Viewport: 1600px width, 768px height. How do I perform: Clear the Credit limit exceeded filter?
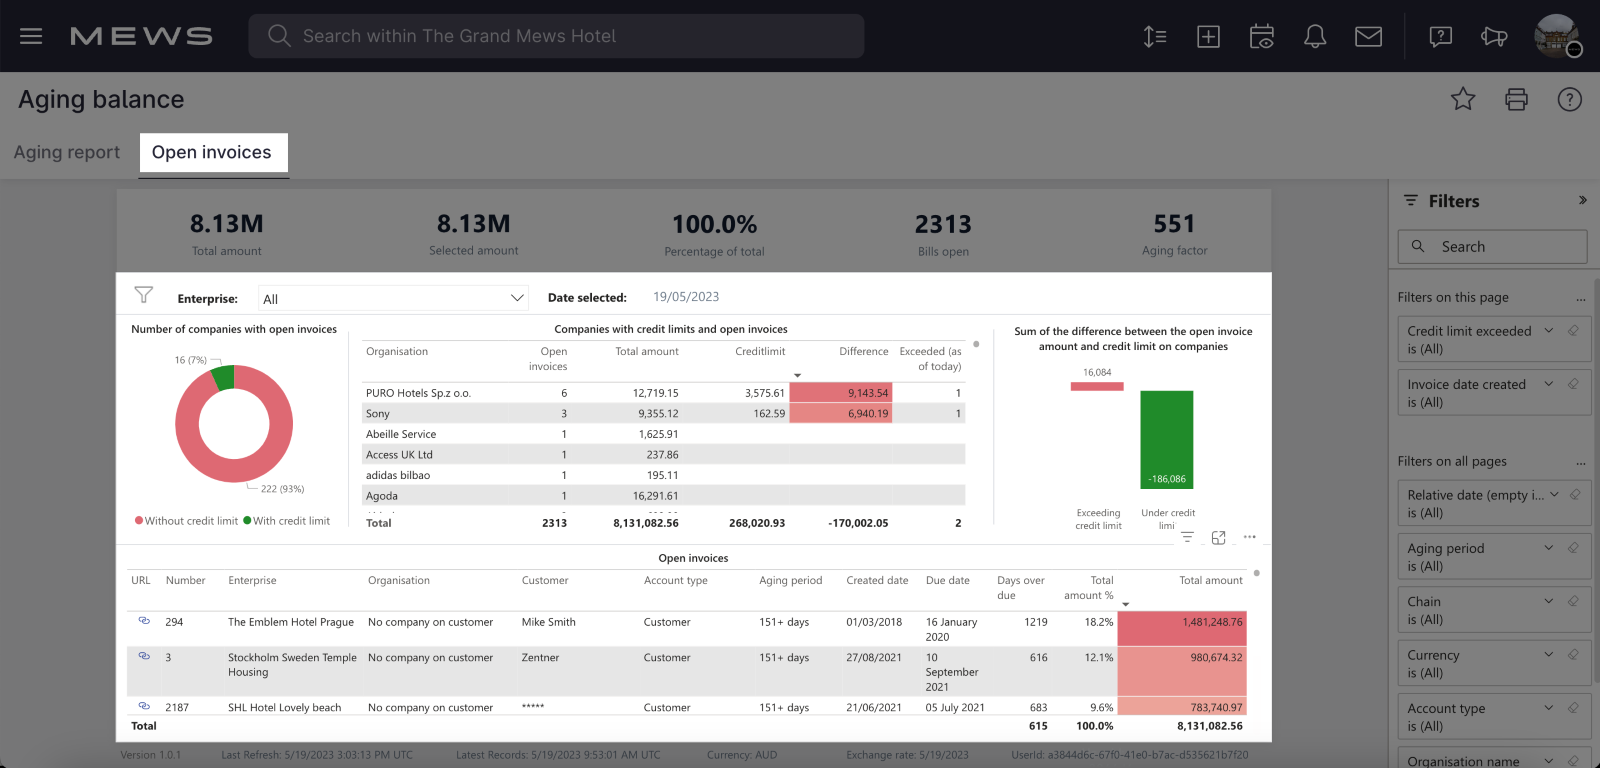(x=1573, y=331)
